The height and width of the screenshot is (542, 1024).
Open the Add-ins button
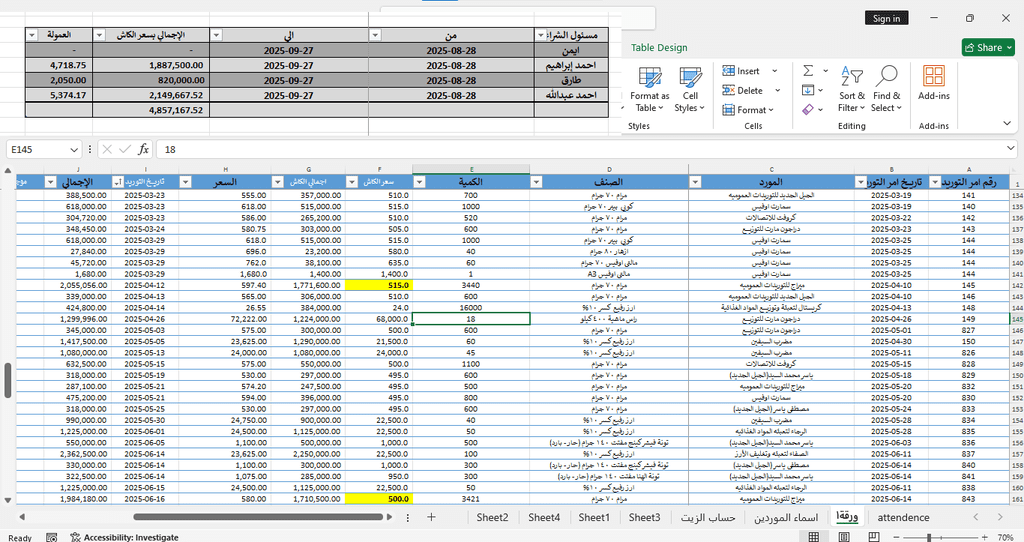[933, 84]
